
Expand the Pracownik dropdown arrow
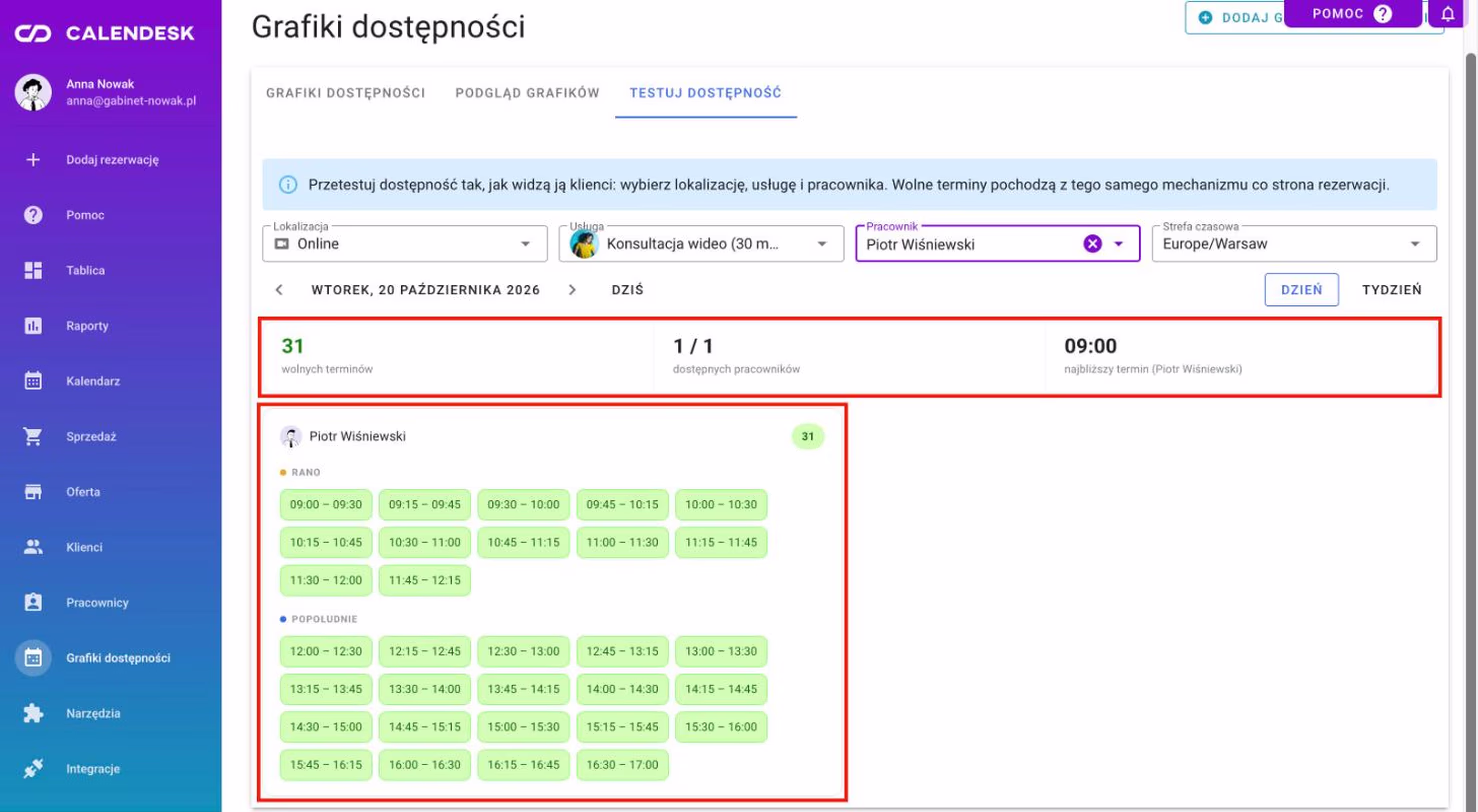[1119, 244]
